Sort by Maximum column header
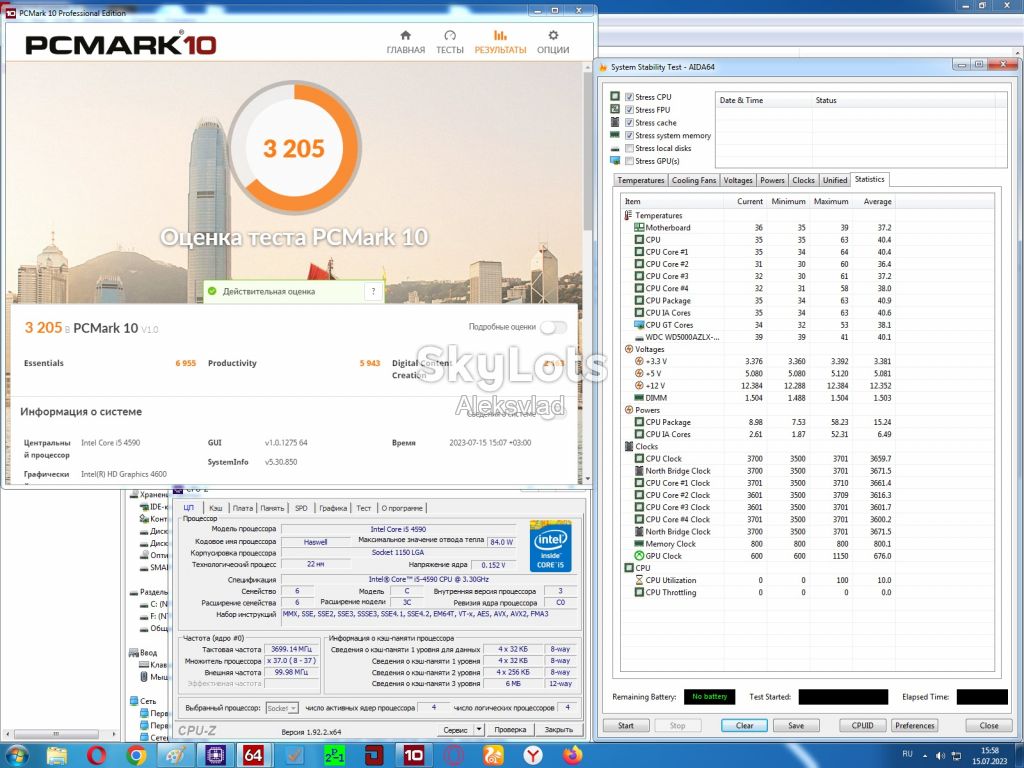1024x768 pixels. (x=831, y=202)
